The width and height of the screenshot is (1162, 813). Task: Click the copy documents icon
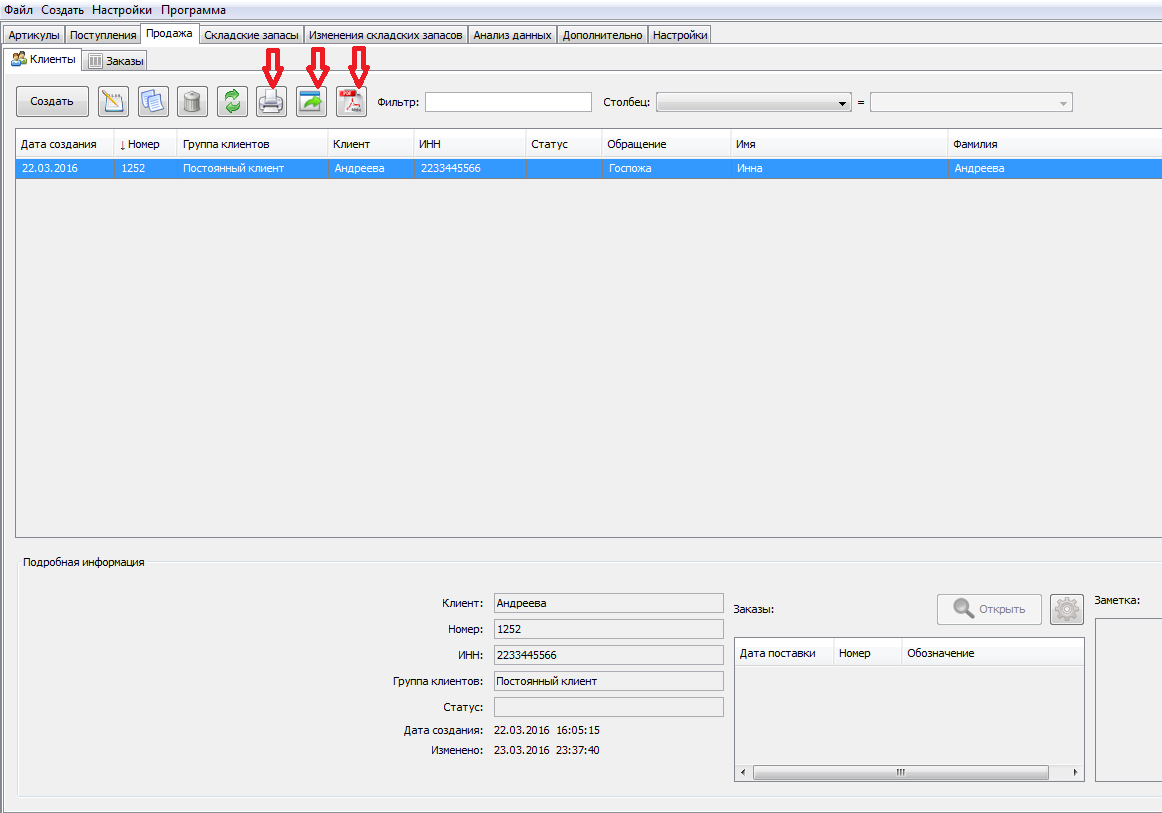[153, 102]
